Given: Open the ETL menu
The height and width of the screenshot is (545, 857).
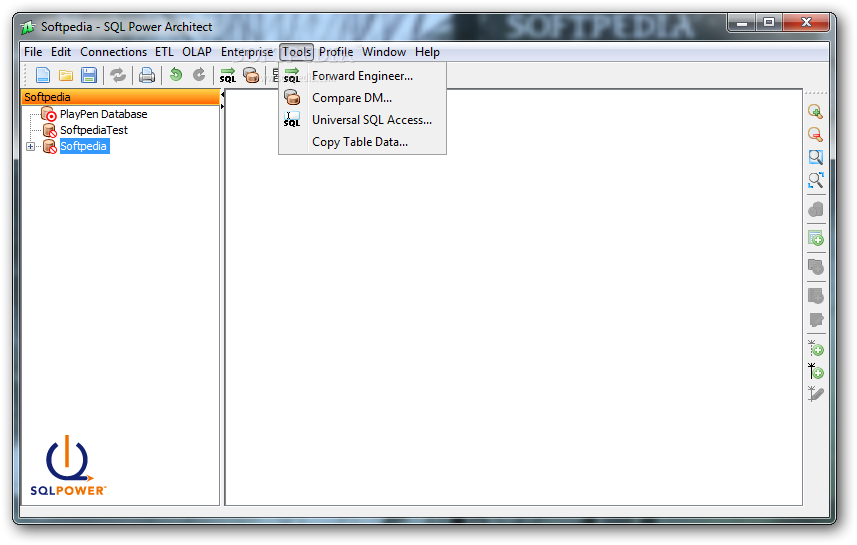Looking at the screenshot, I should click(x=164, y=52).
